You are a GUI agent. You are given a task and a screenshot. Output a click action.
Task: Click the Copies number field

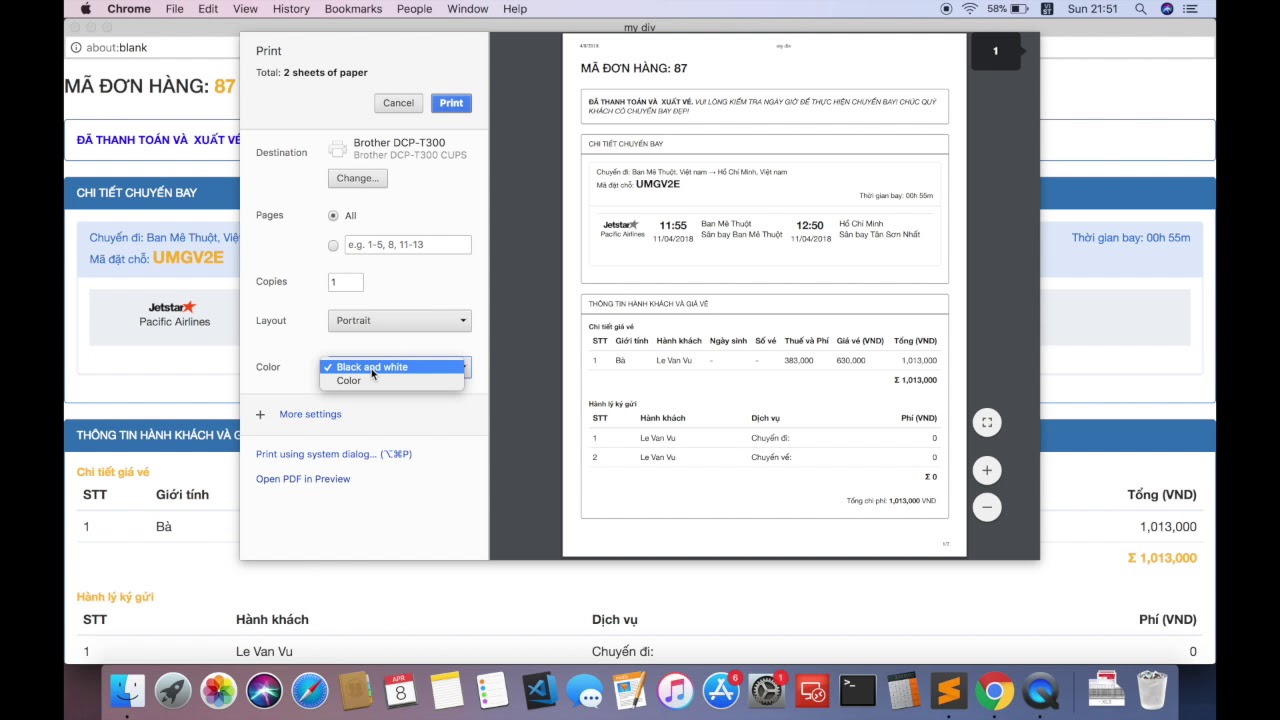click(x=345, y=282)
